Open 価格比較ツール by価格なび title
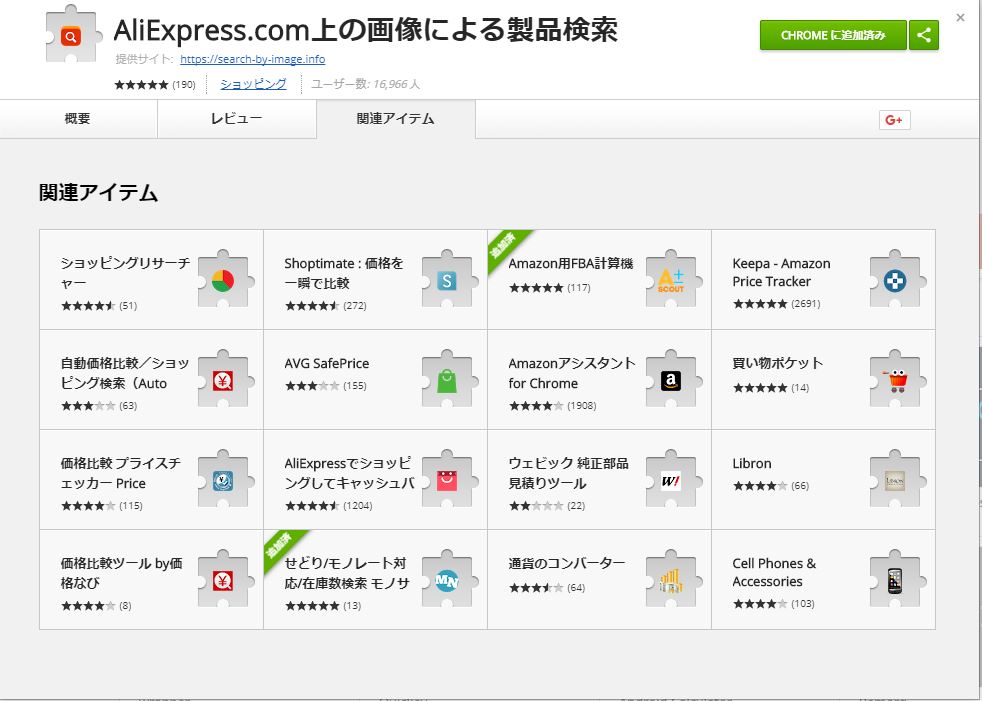Screen dimensions: 982x701 coord(121,573)
